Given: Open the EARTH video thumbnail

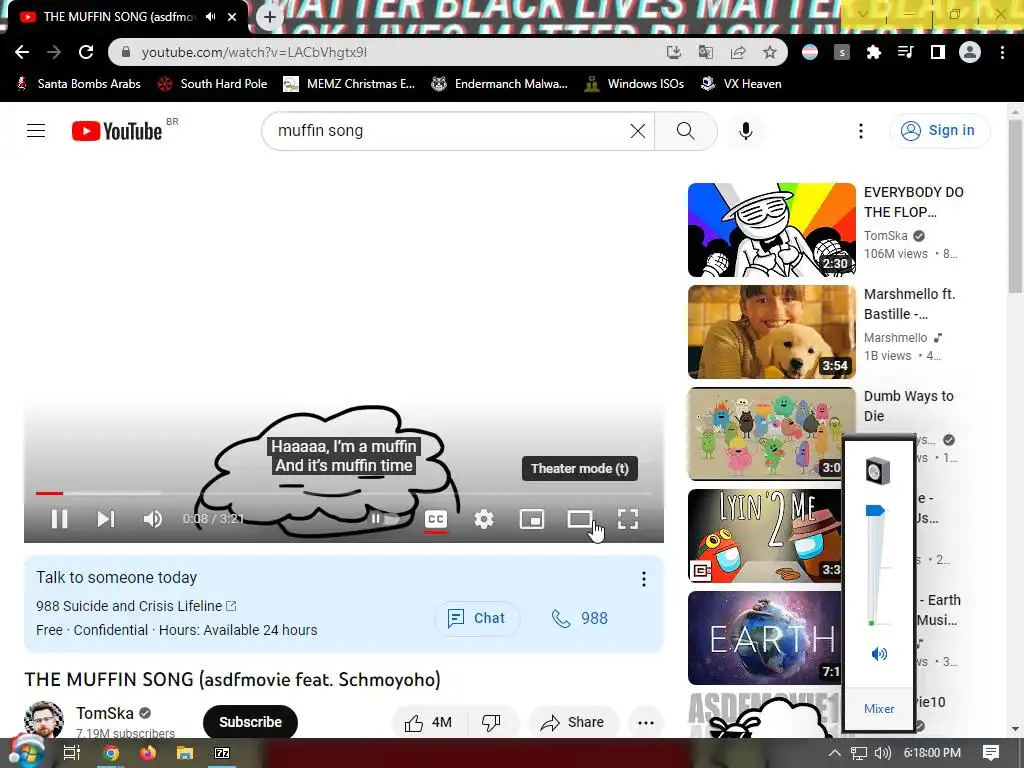Looking at the screenshot, I should [x=765, y=637].
